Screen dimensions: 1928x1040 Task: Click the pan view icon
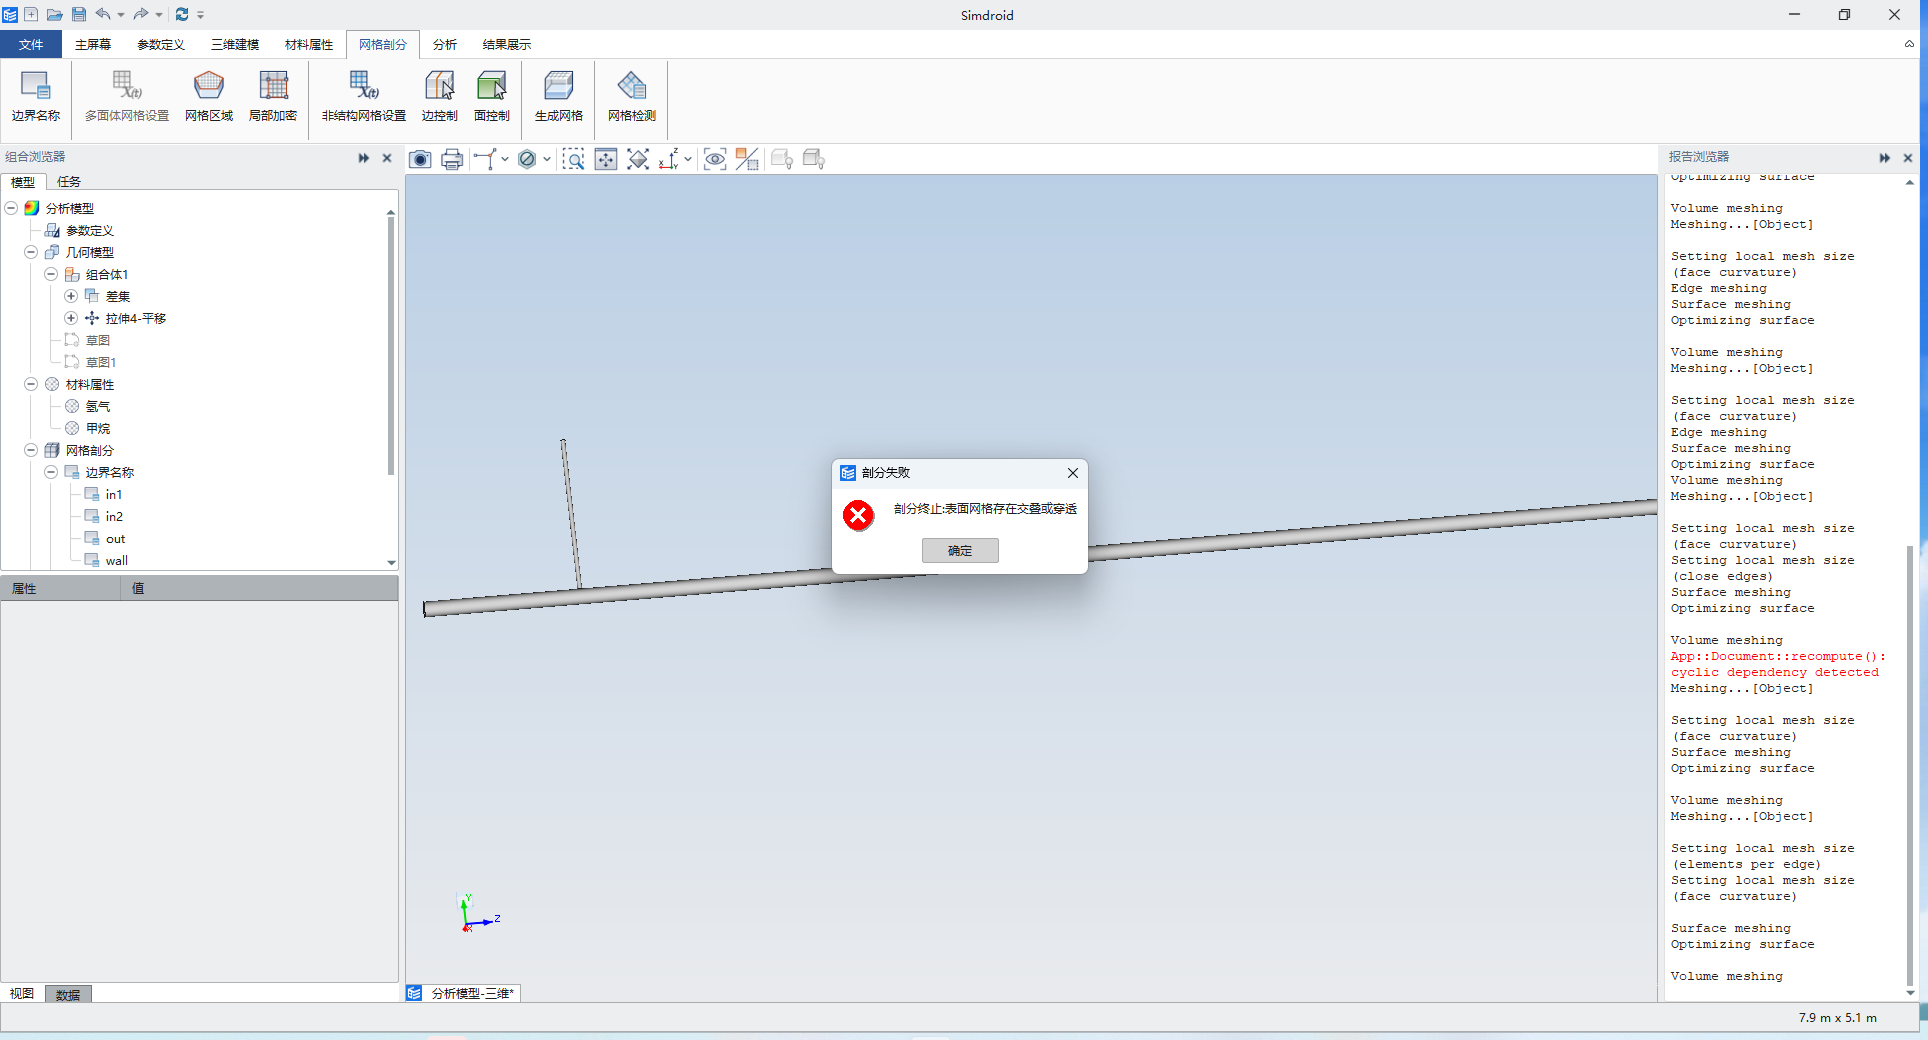pos(606,159)
